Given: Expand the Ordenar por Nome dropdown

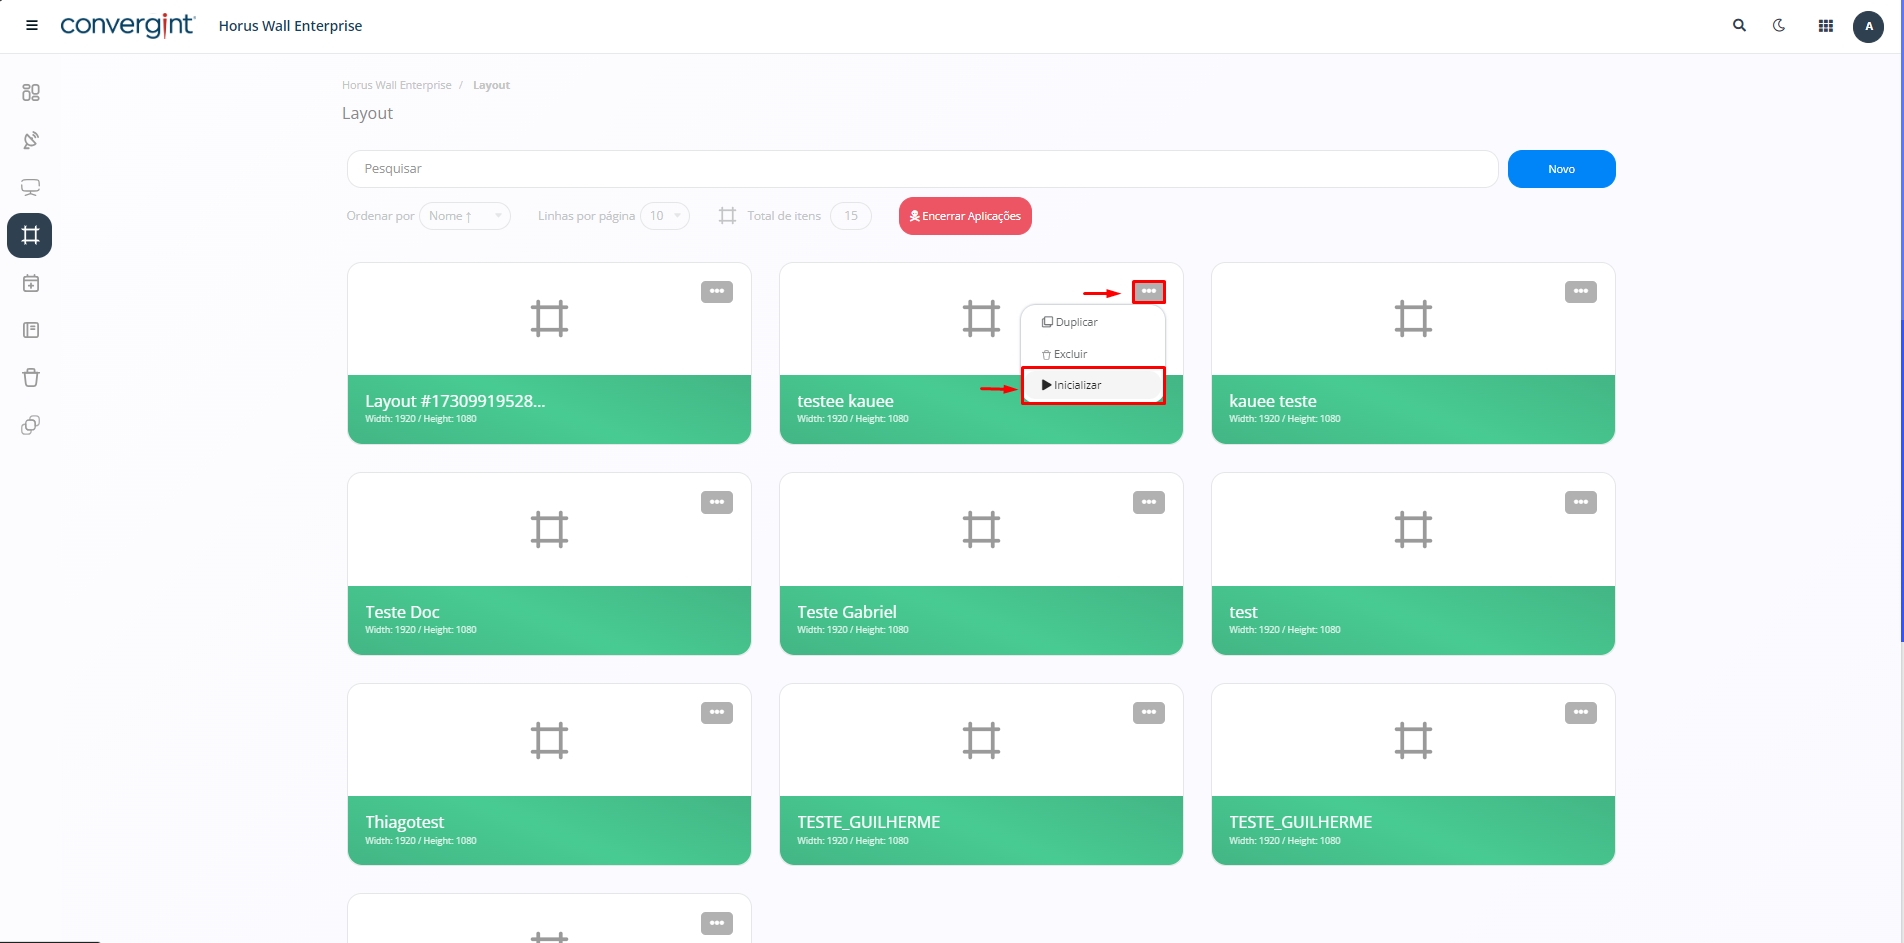Looking at the screenshot, I should pyautogui.click(x=465, y=216).
